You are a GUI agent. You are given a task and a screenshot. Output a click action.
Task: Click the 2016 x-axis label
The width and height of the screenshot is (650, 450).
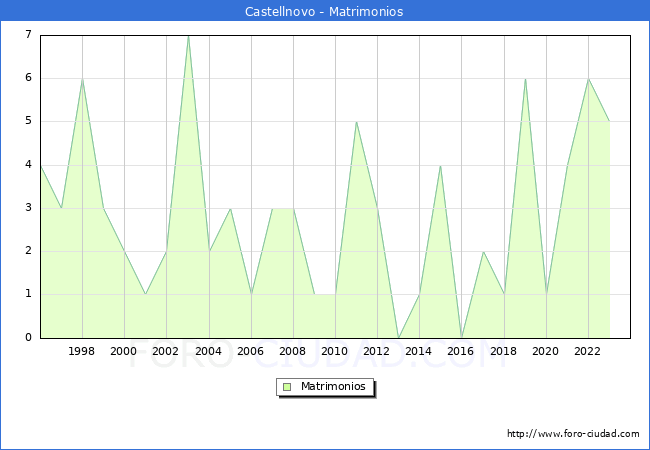click(x=461, y=351)
